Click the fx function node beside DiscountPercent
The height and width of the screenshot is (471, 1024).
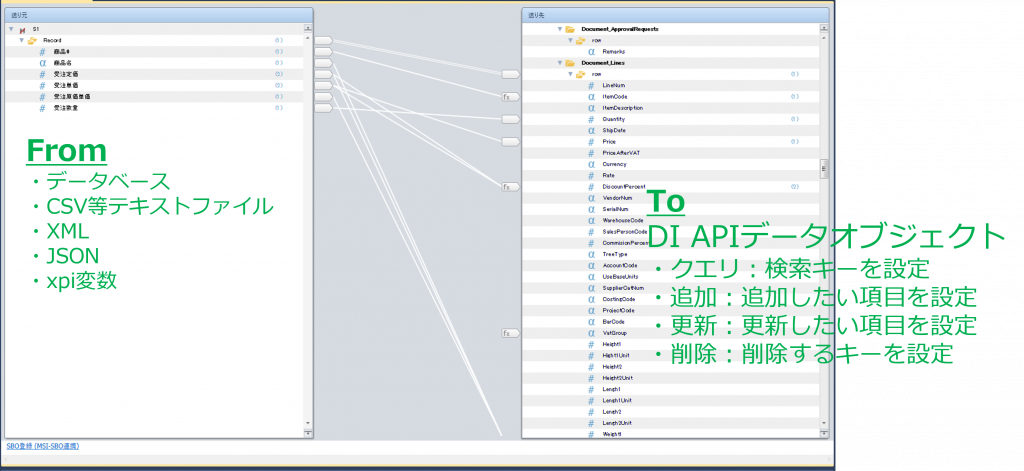[x=509, y=187]
